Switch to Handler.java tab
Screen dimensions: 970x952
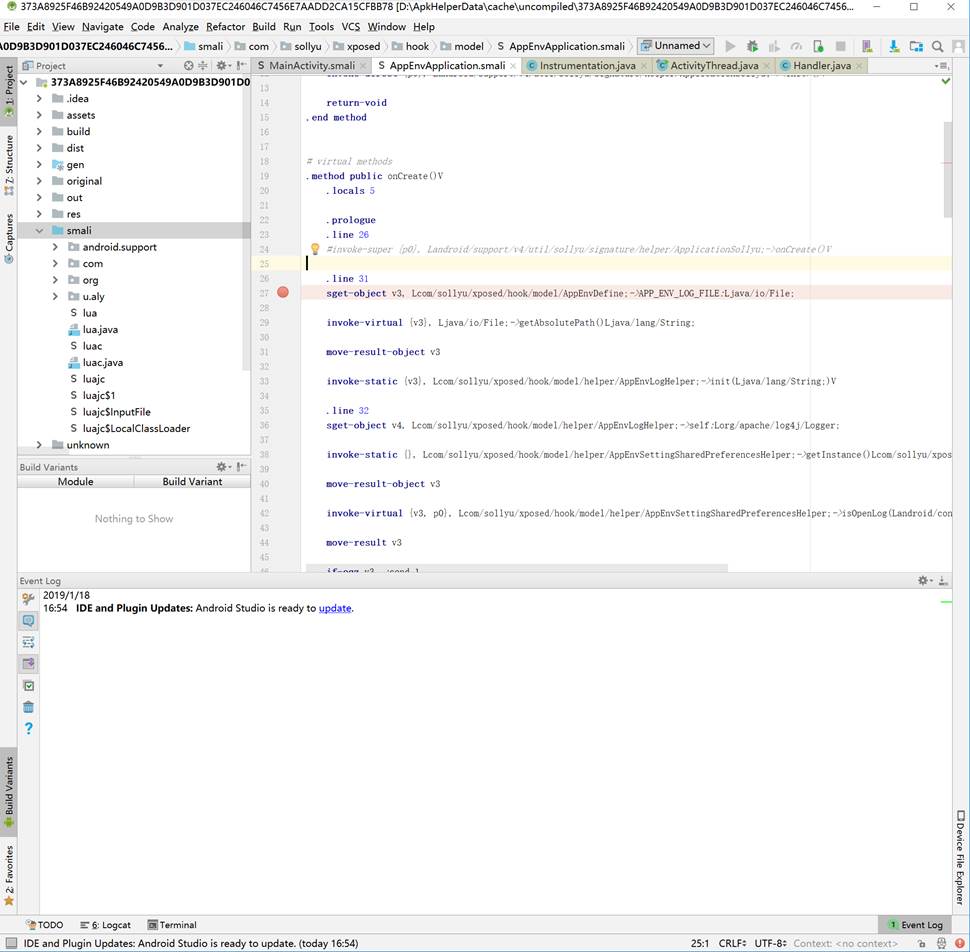[x=822, y=66]
